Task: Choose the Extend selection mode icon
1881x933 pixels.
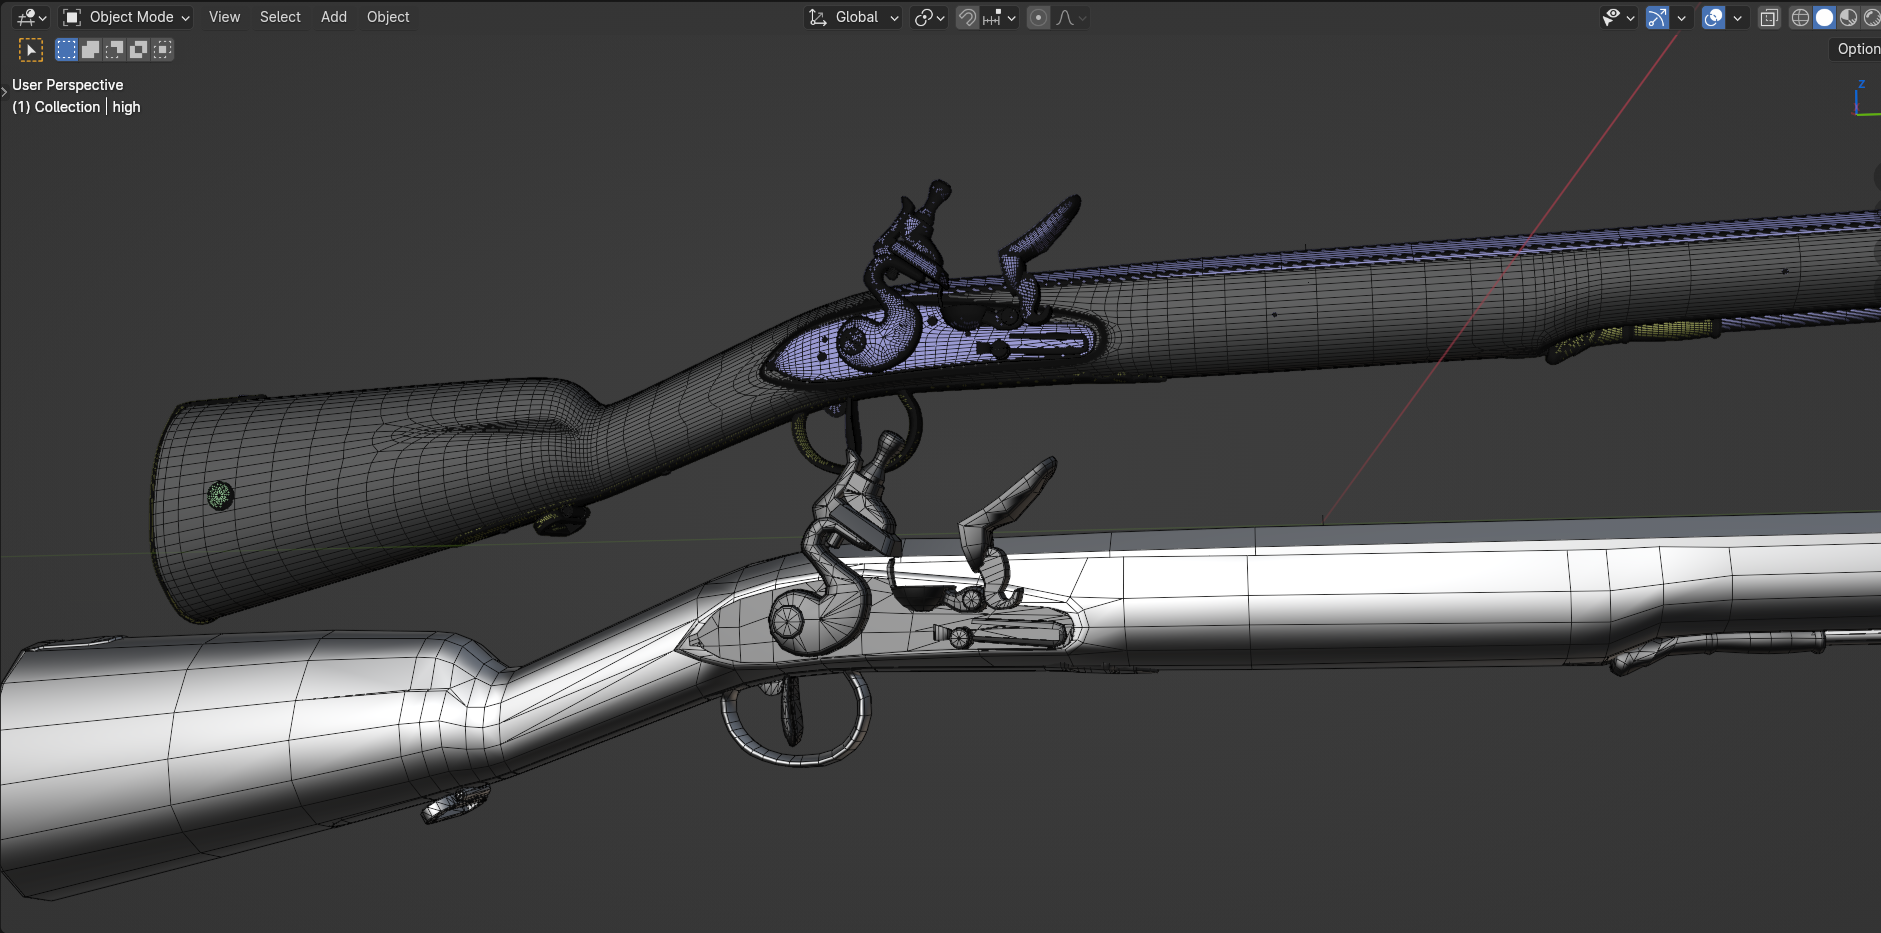Action: click(90, 50)
